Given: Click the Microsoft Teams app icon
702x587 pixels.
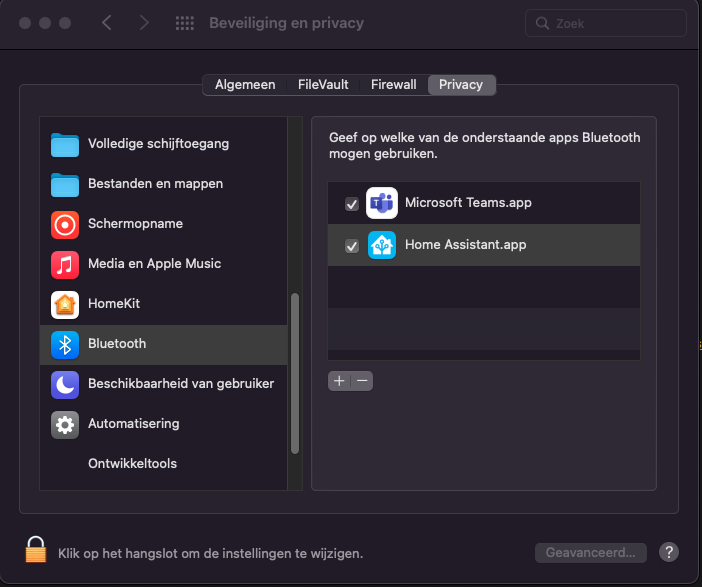Looking at the screenshot, I should coord(382,203).
